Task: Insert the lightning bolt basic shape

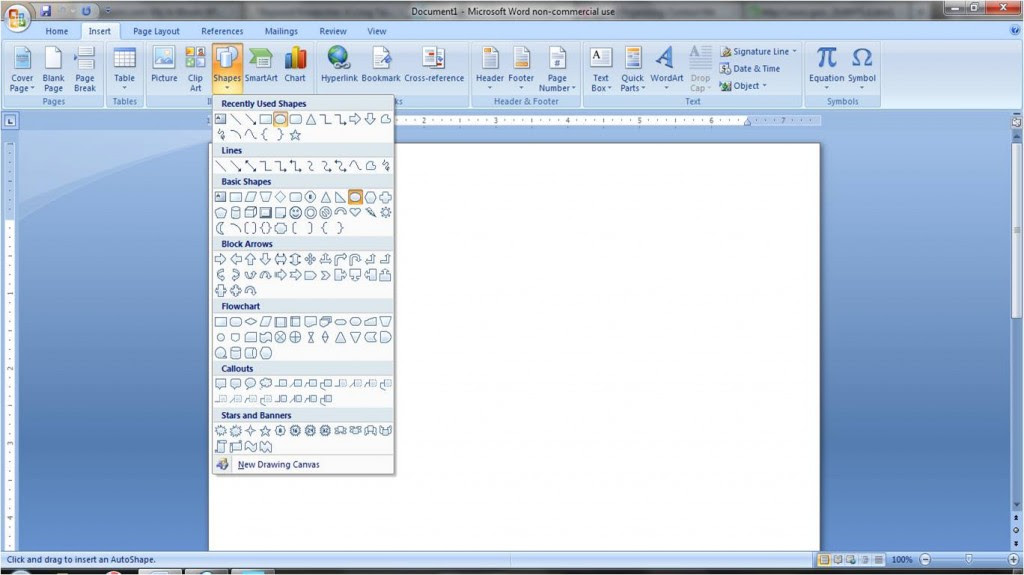Action: coord(370,212)
